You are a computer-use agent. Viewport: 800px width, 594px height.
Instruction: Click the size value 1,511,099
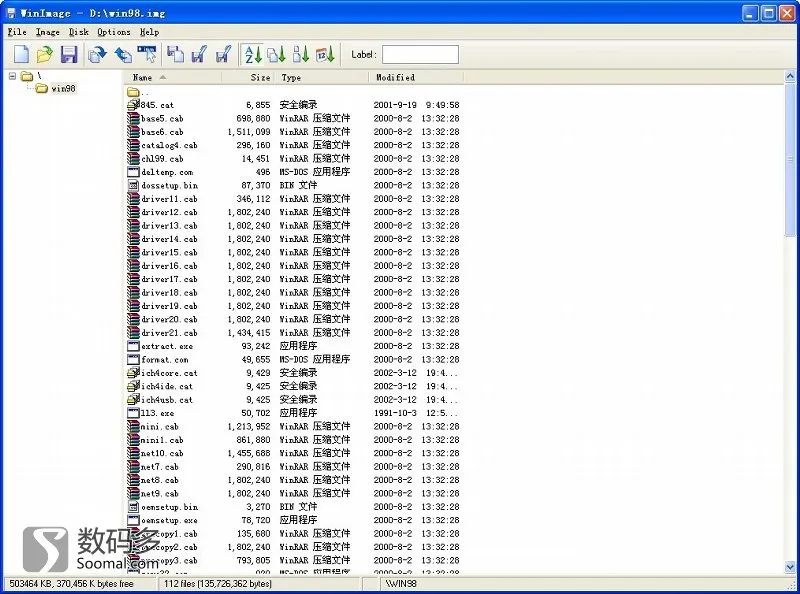click(249, 132)
